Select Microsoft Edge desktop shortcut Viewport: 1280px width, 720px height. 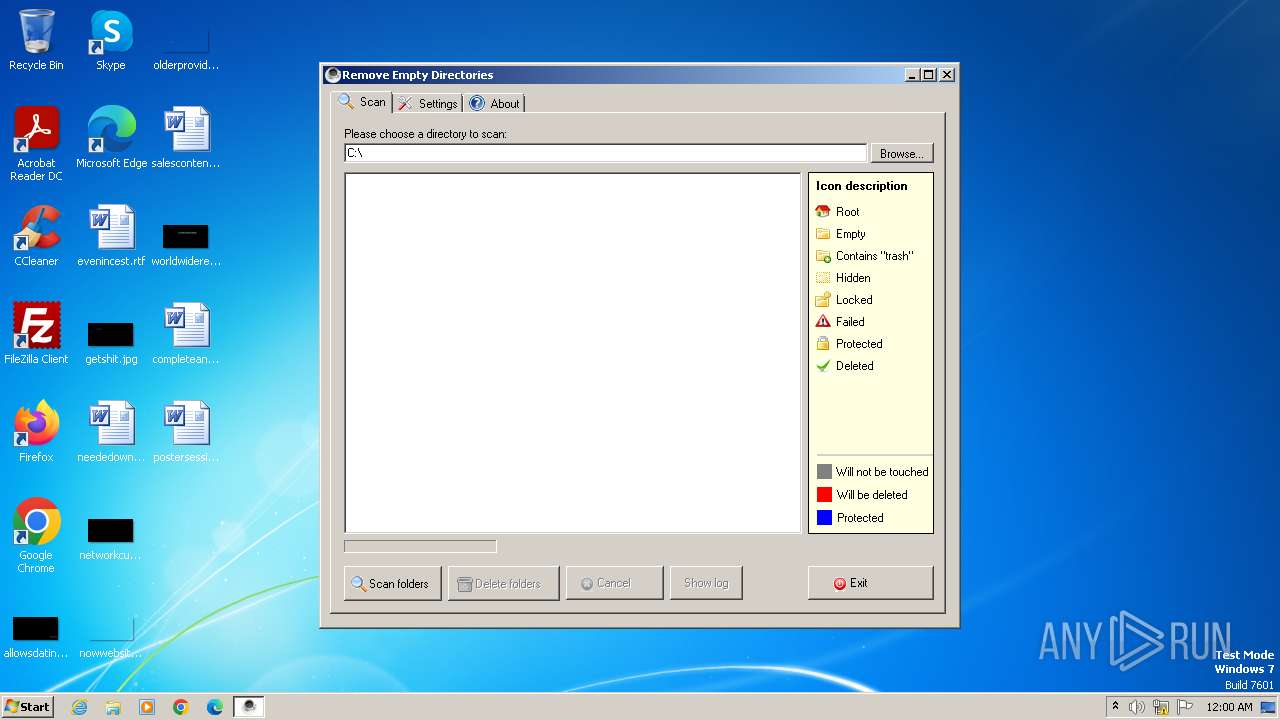[111, 137]
